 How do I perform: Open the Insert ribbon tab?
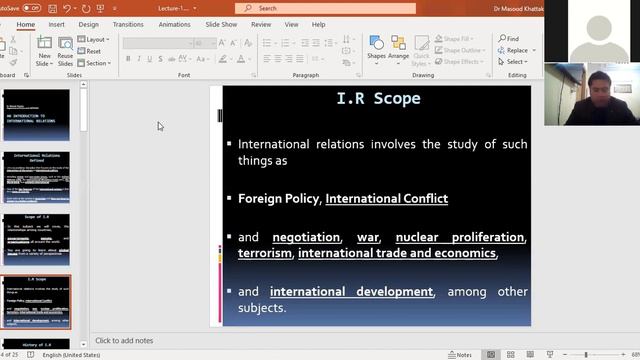click(56, 24)
